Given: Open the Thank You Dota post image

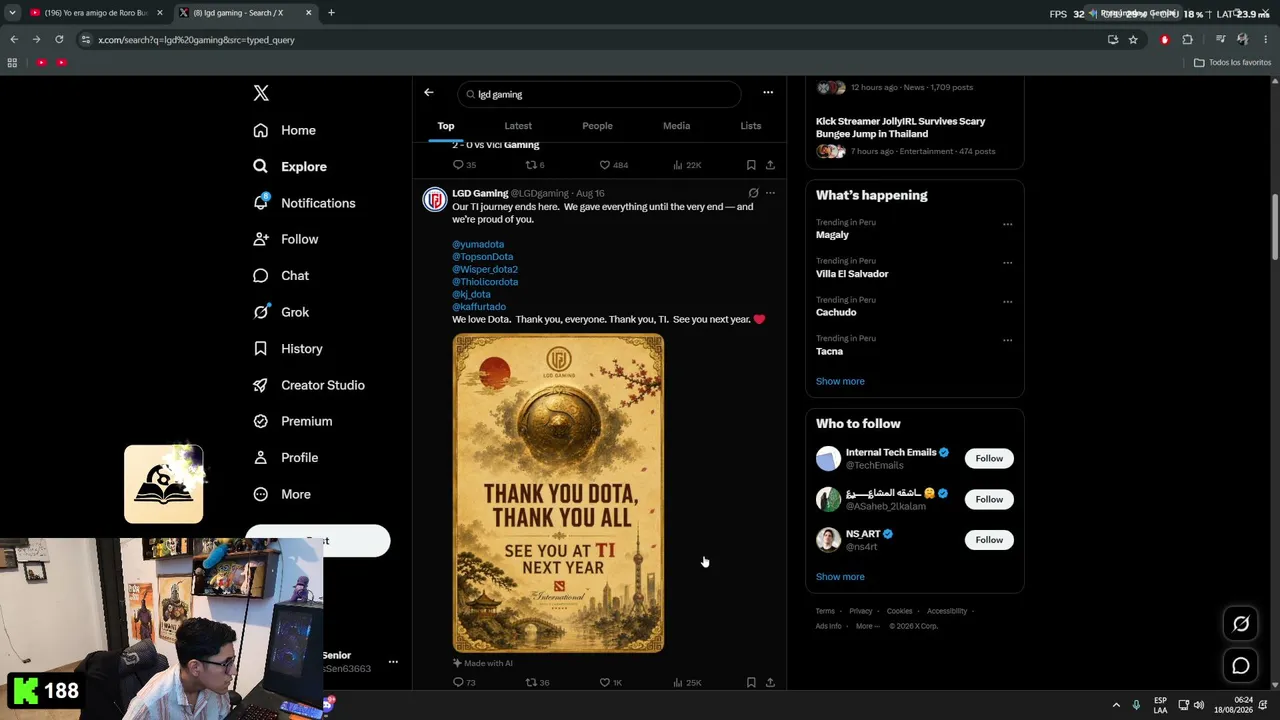Looking at the screenshot, I should (558, 493).
